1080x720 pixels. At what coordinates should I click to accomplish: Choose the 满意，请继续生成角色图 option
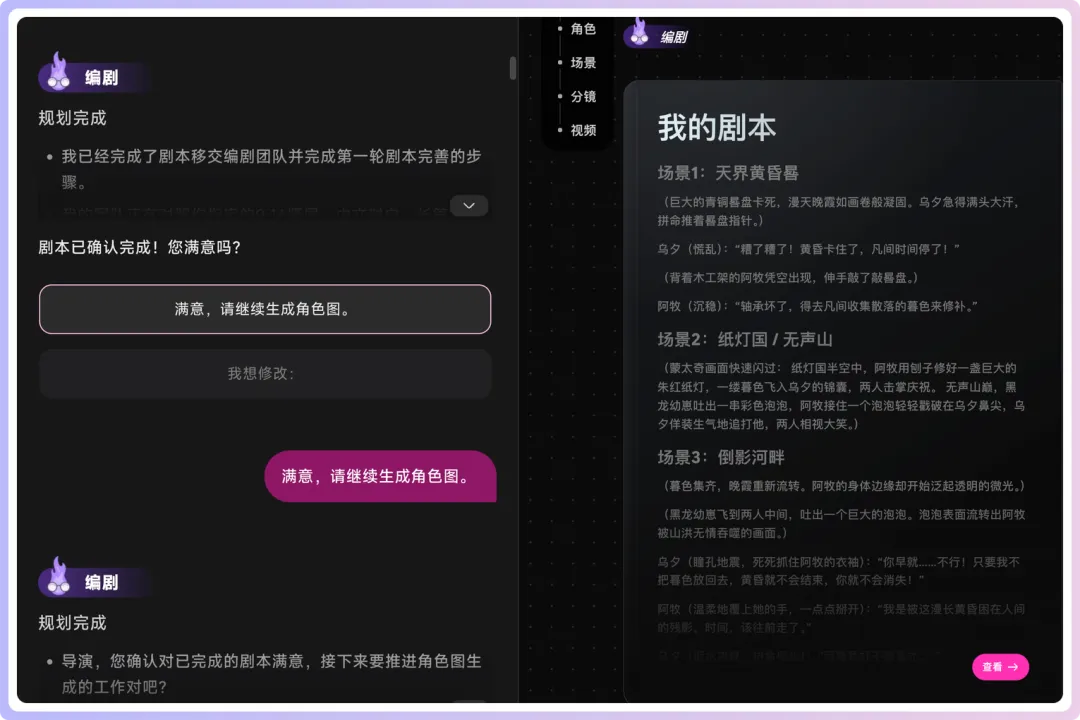click(x=265, y=309)
